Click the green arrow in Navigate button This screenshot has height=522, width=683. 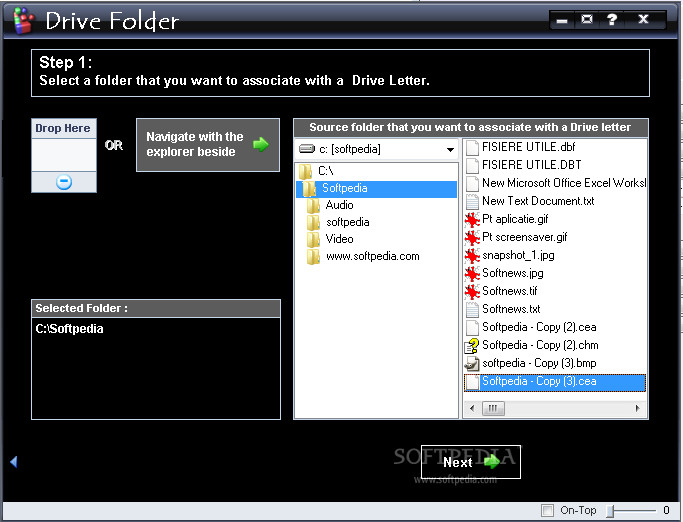point(261,144)
